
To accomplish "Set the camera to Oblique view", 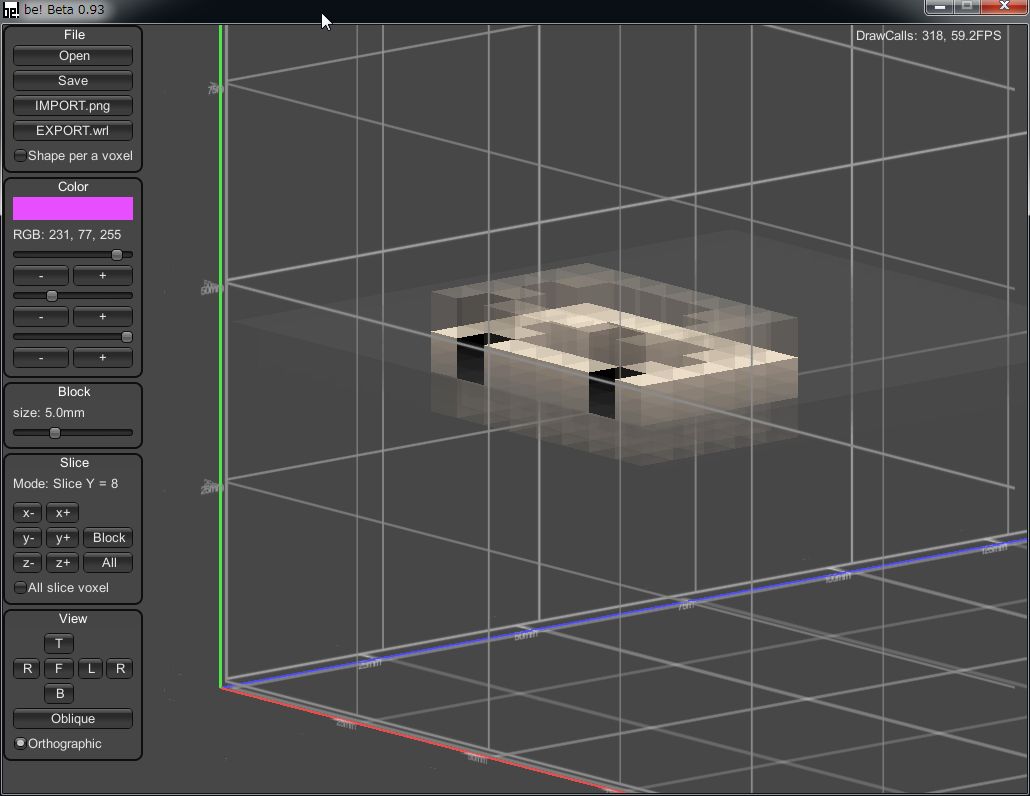I will 73,719.
